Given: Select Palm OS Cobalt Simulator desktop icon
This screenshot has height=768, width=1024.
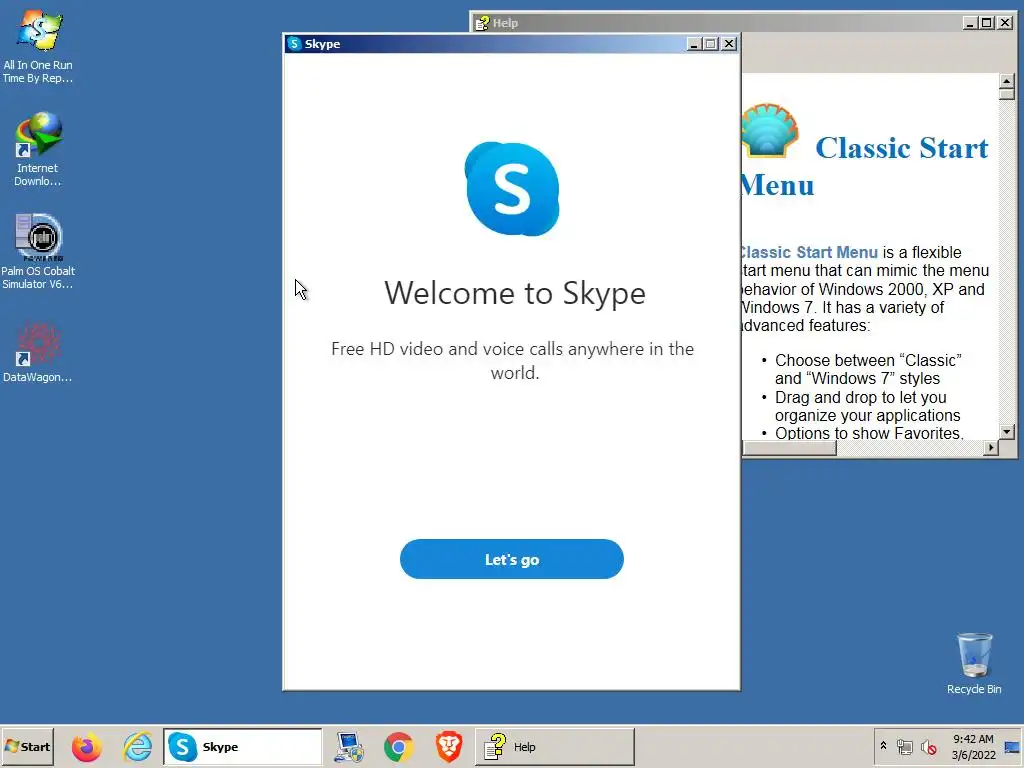Looking at the screenshot, I should pyautogui.click(x=38, y=251).
